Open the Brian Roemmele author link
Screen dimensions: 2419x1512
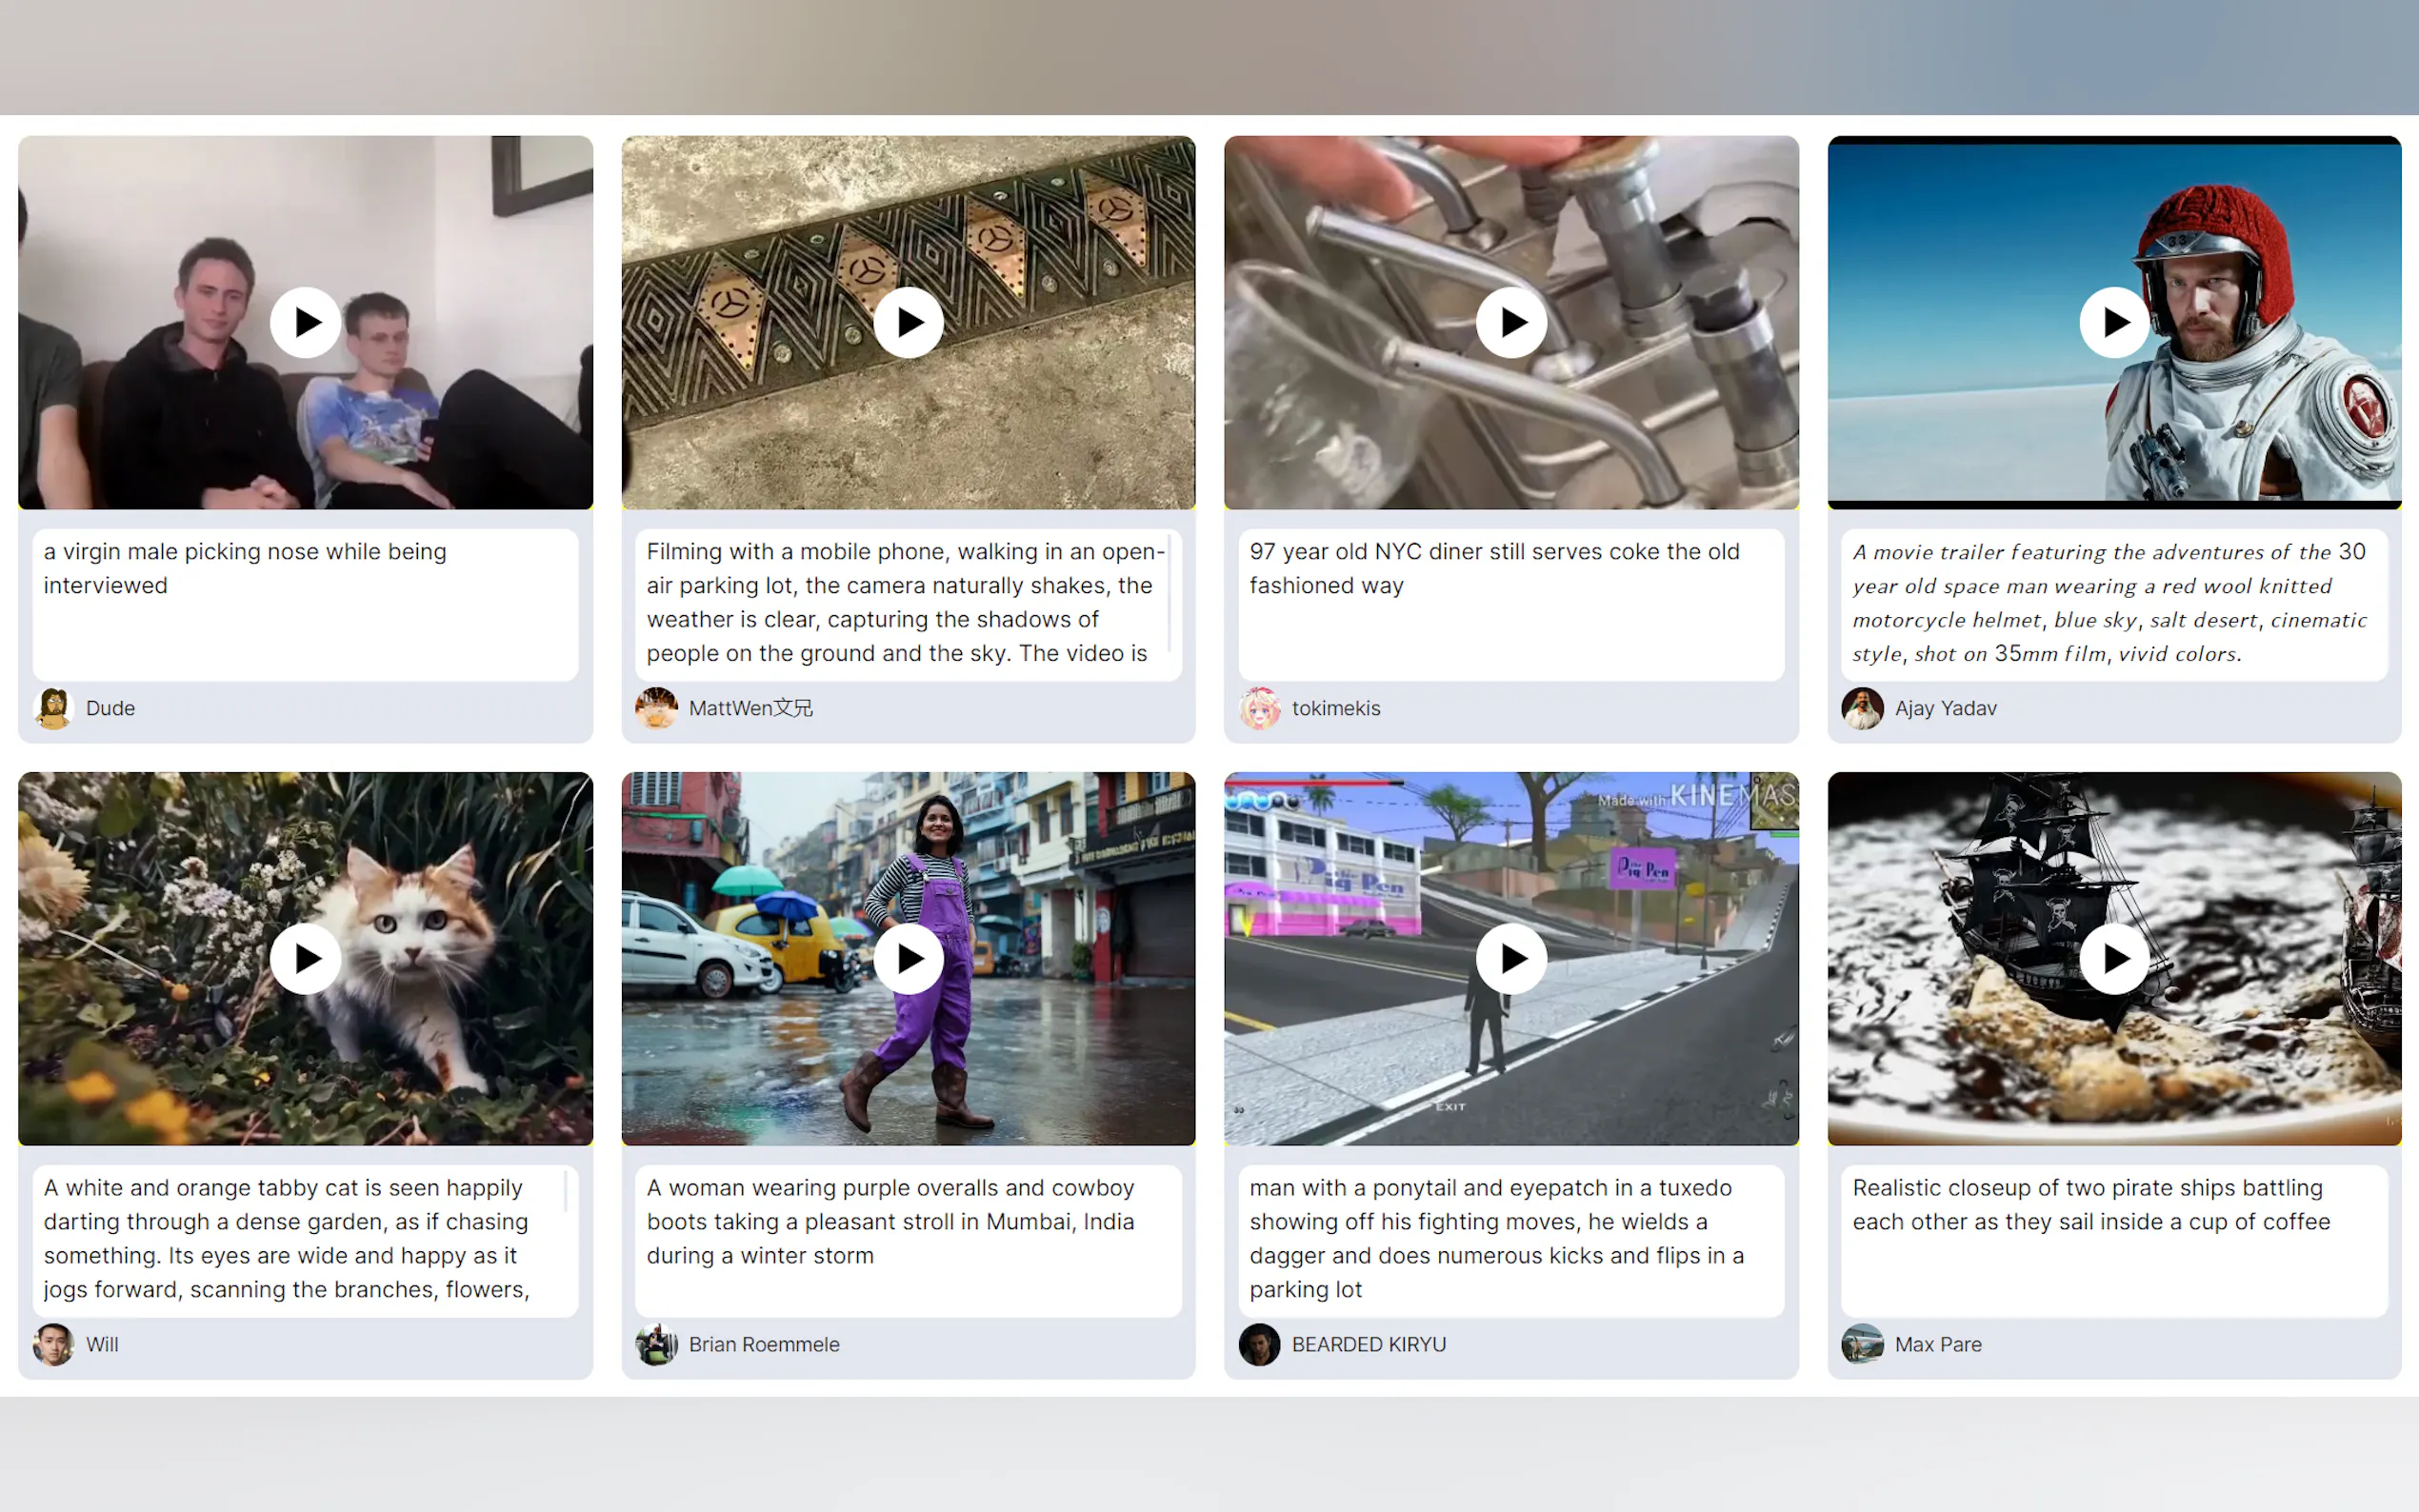click(764, 1344)
